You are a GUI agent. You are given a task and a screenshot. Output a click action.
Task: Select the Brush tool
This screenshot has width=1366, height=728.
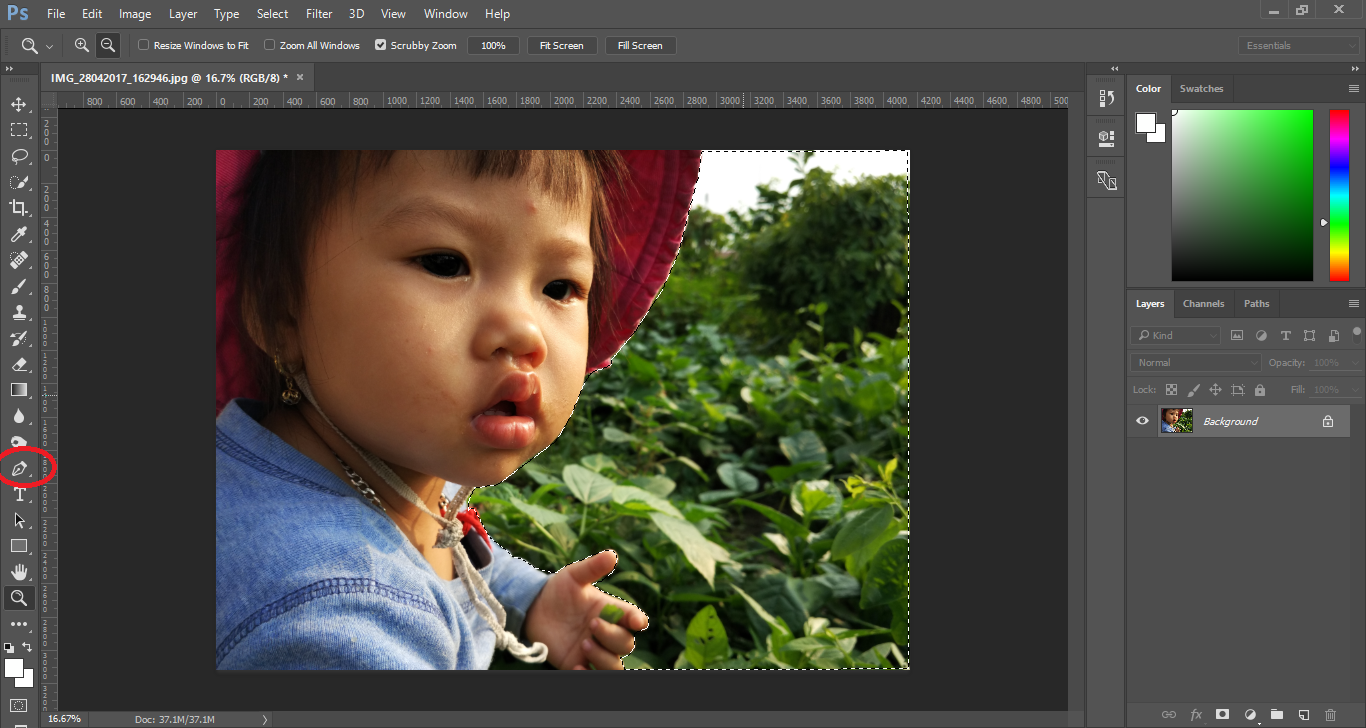coord(19,286)
